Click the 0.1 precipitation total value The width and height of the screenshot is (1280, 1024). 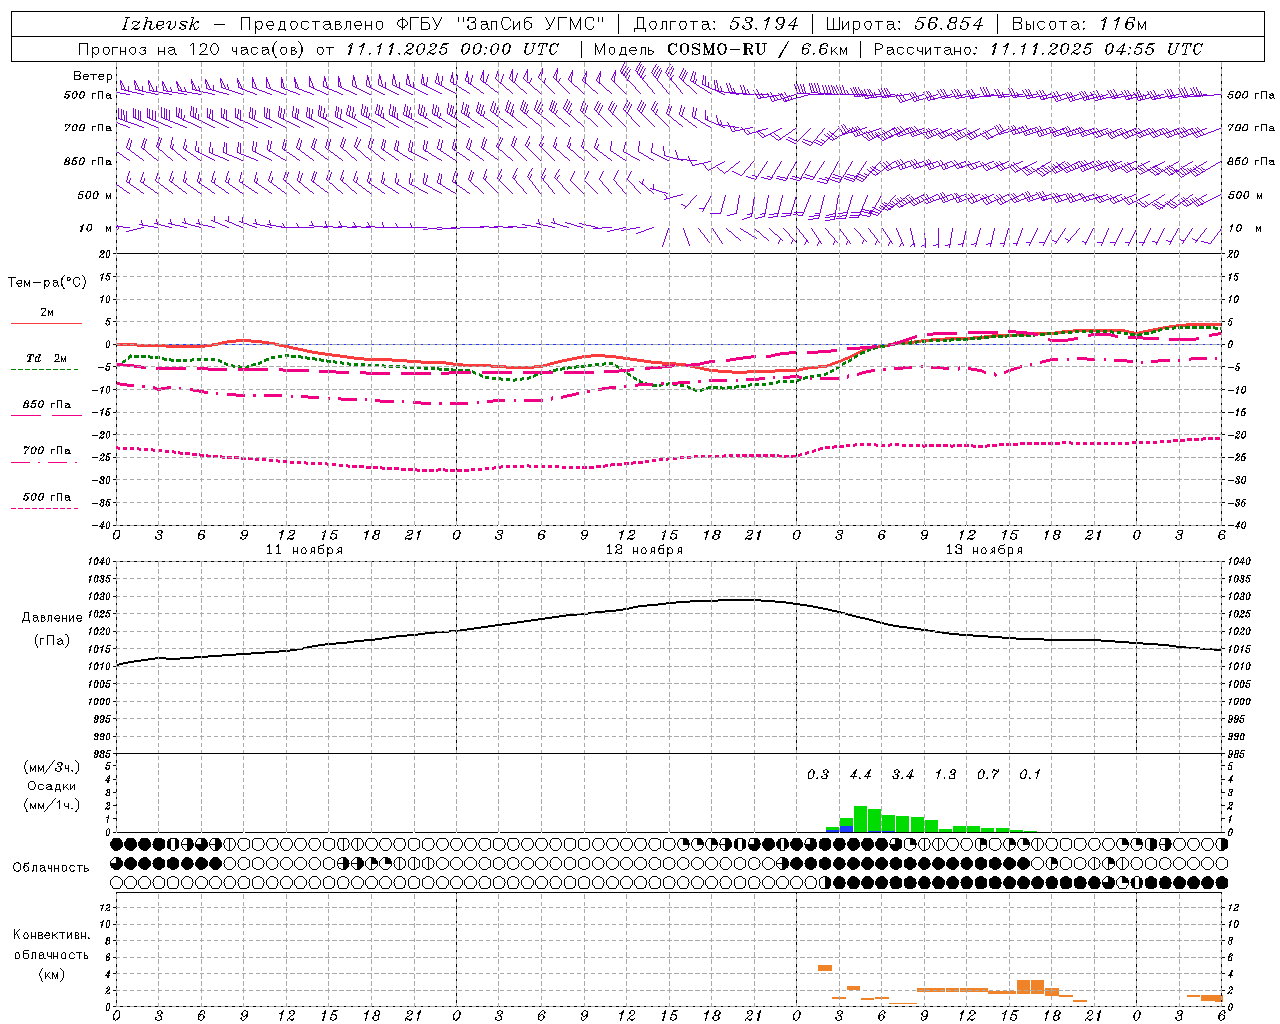point(1030,774)
